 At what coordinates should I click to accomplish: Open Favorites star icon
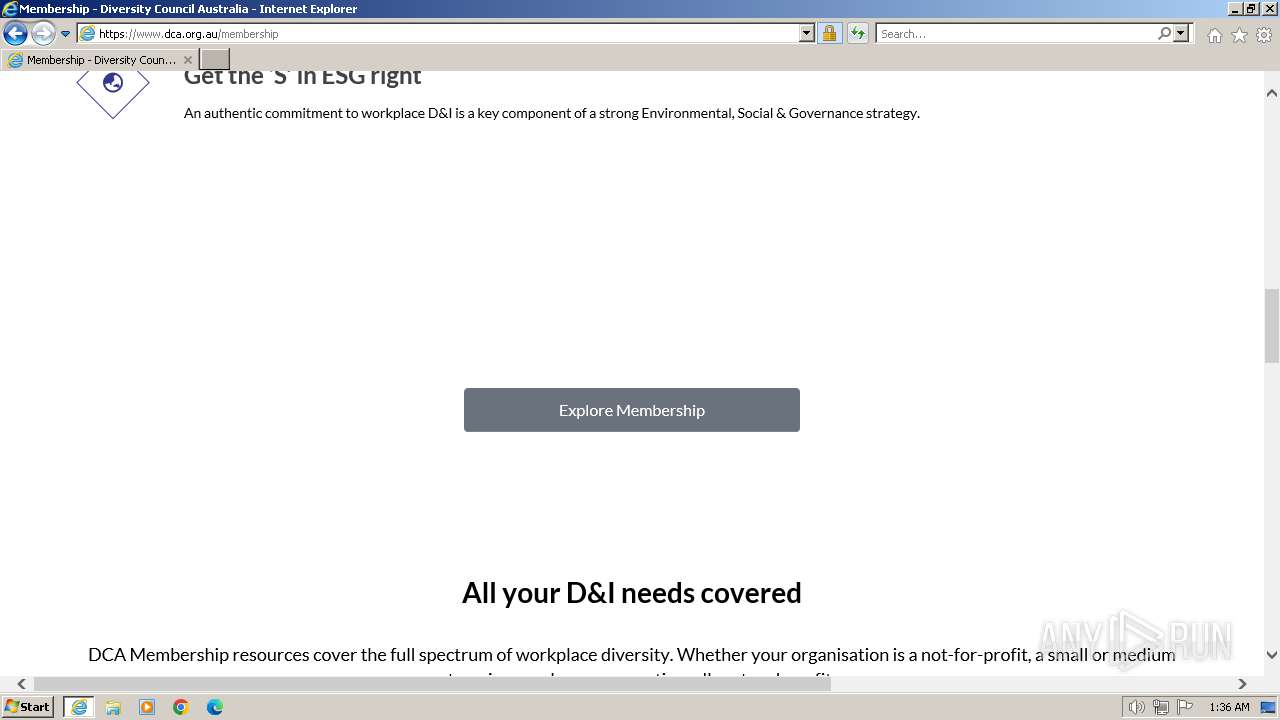[1239, 35]
